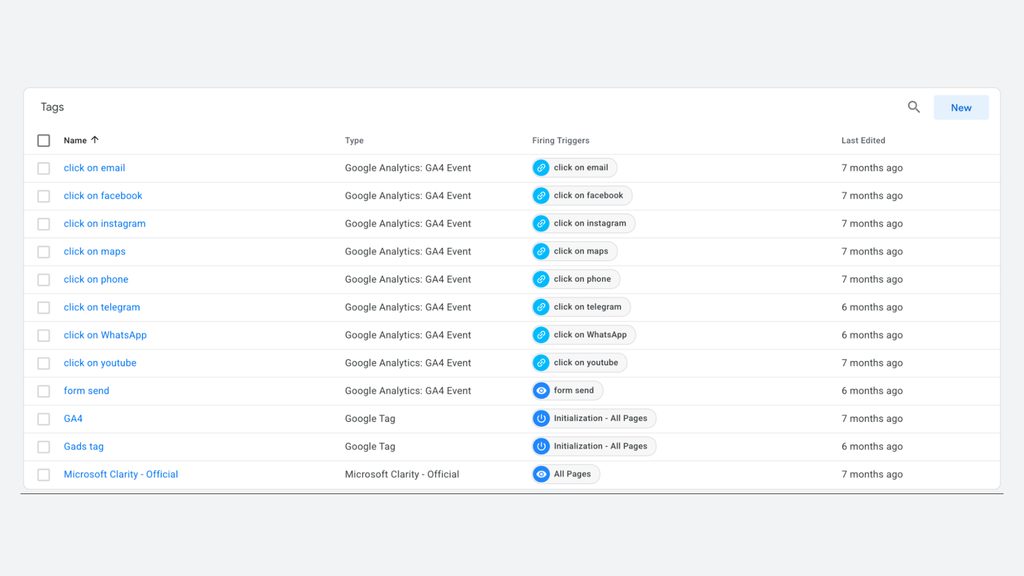Click eye trigger icon for form send
This screenshot has height=576, width=1024.
coord(541,391)
